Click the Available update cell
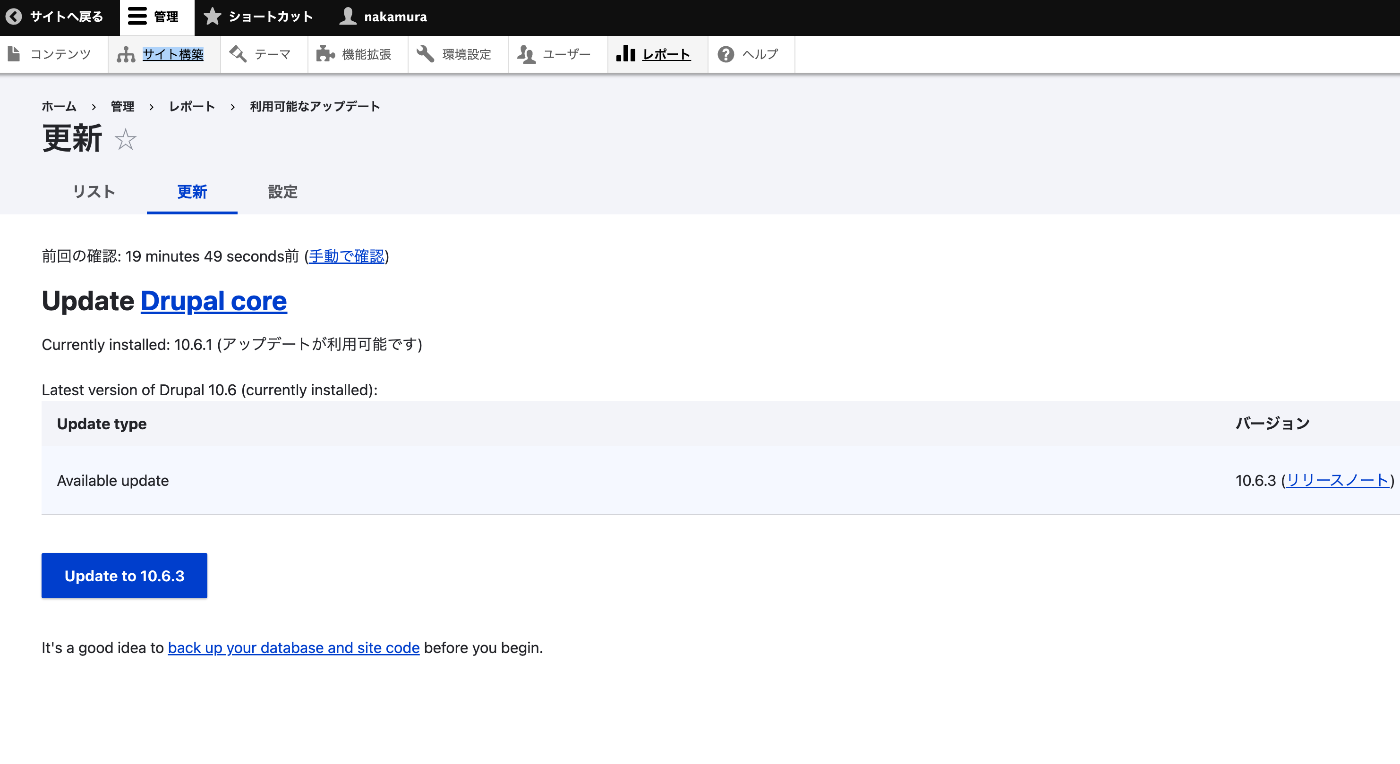 [x=113, y=481]
